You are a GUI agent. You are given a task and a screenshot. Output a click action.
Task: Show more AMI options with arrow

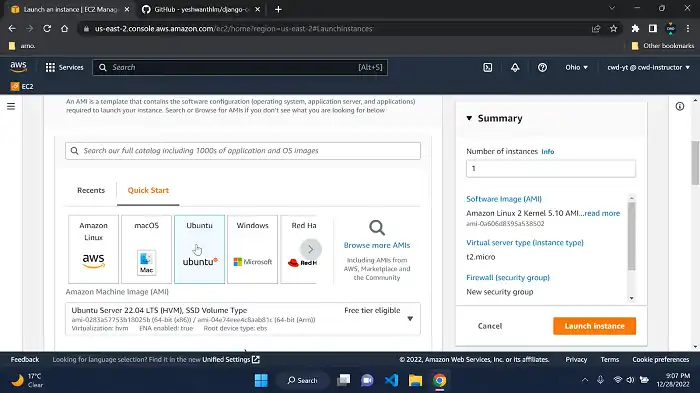(x=311, y=249)
